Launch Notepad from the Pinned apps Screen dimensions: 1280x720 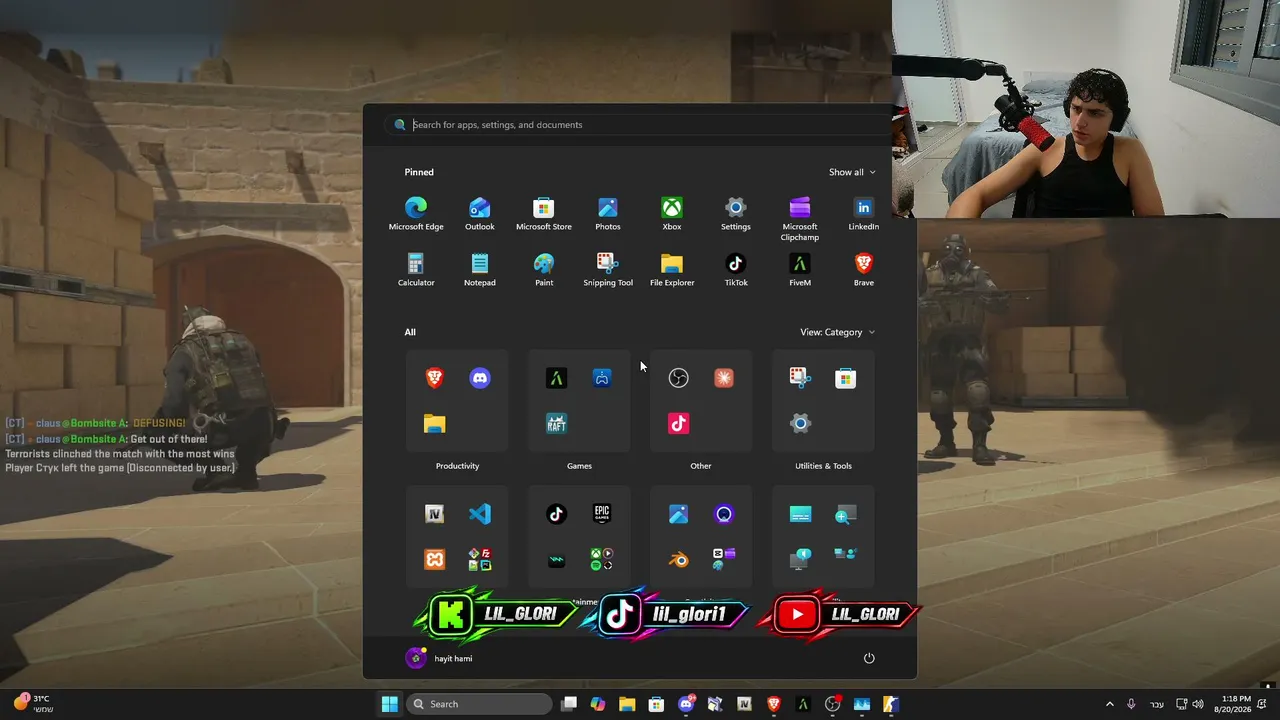tap(480, 269)
